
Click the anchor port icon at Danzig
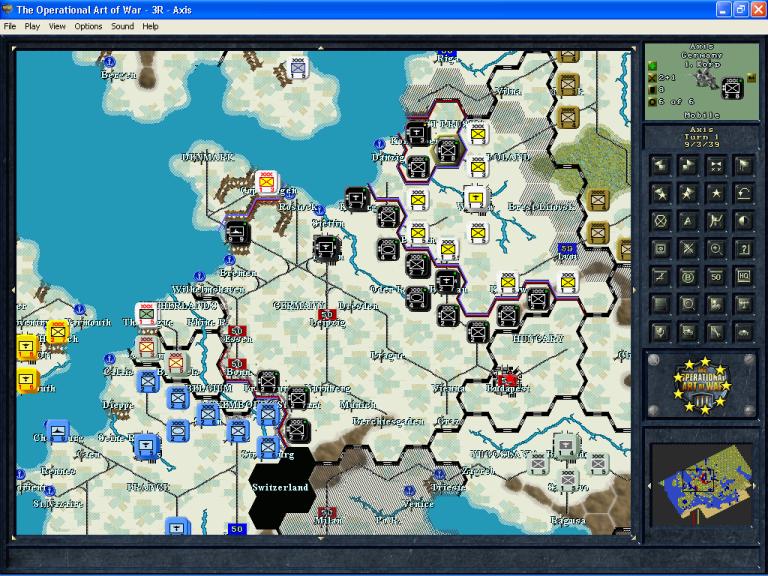tap(379, 144)
